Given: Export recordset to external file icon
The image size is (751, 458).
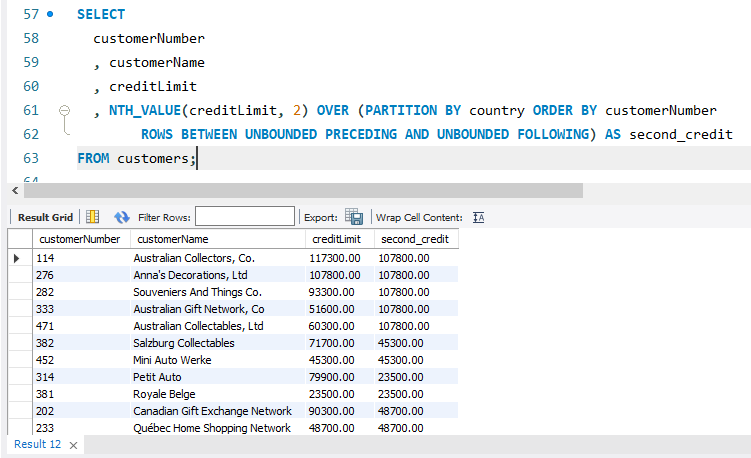Looking at the screenshot, I should (x=354, y=217).
